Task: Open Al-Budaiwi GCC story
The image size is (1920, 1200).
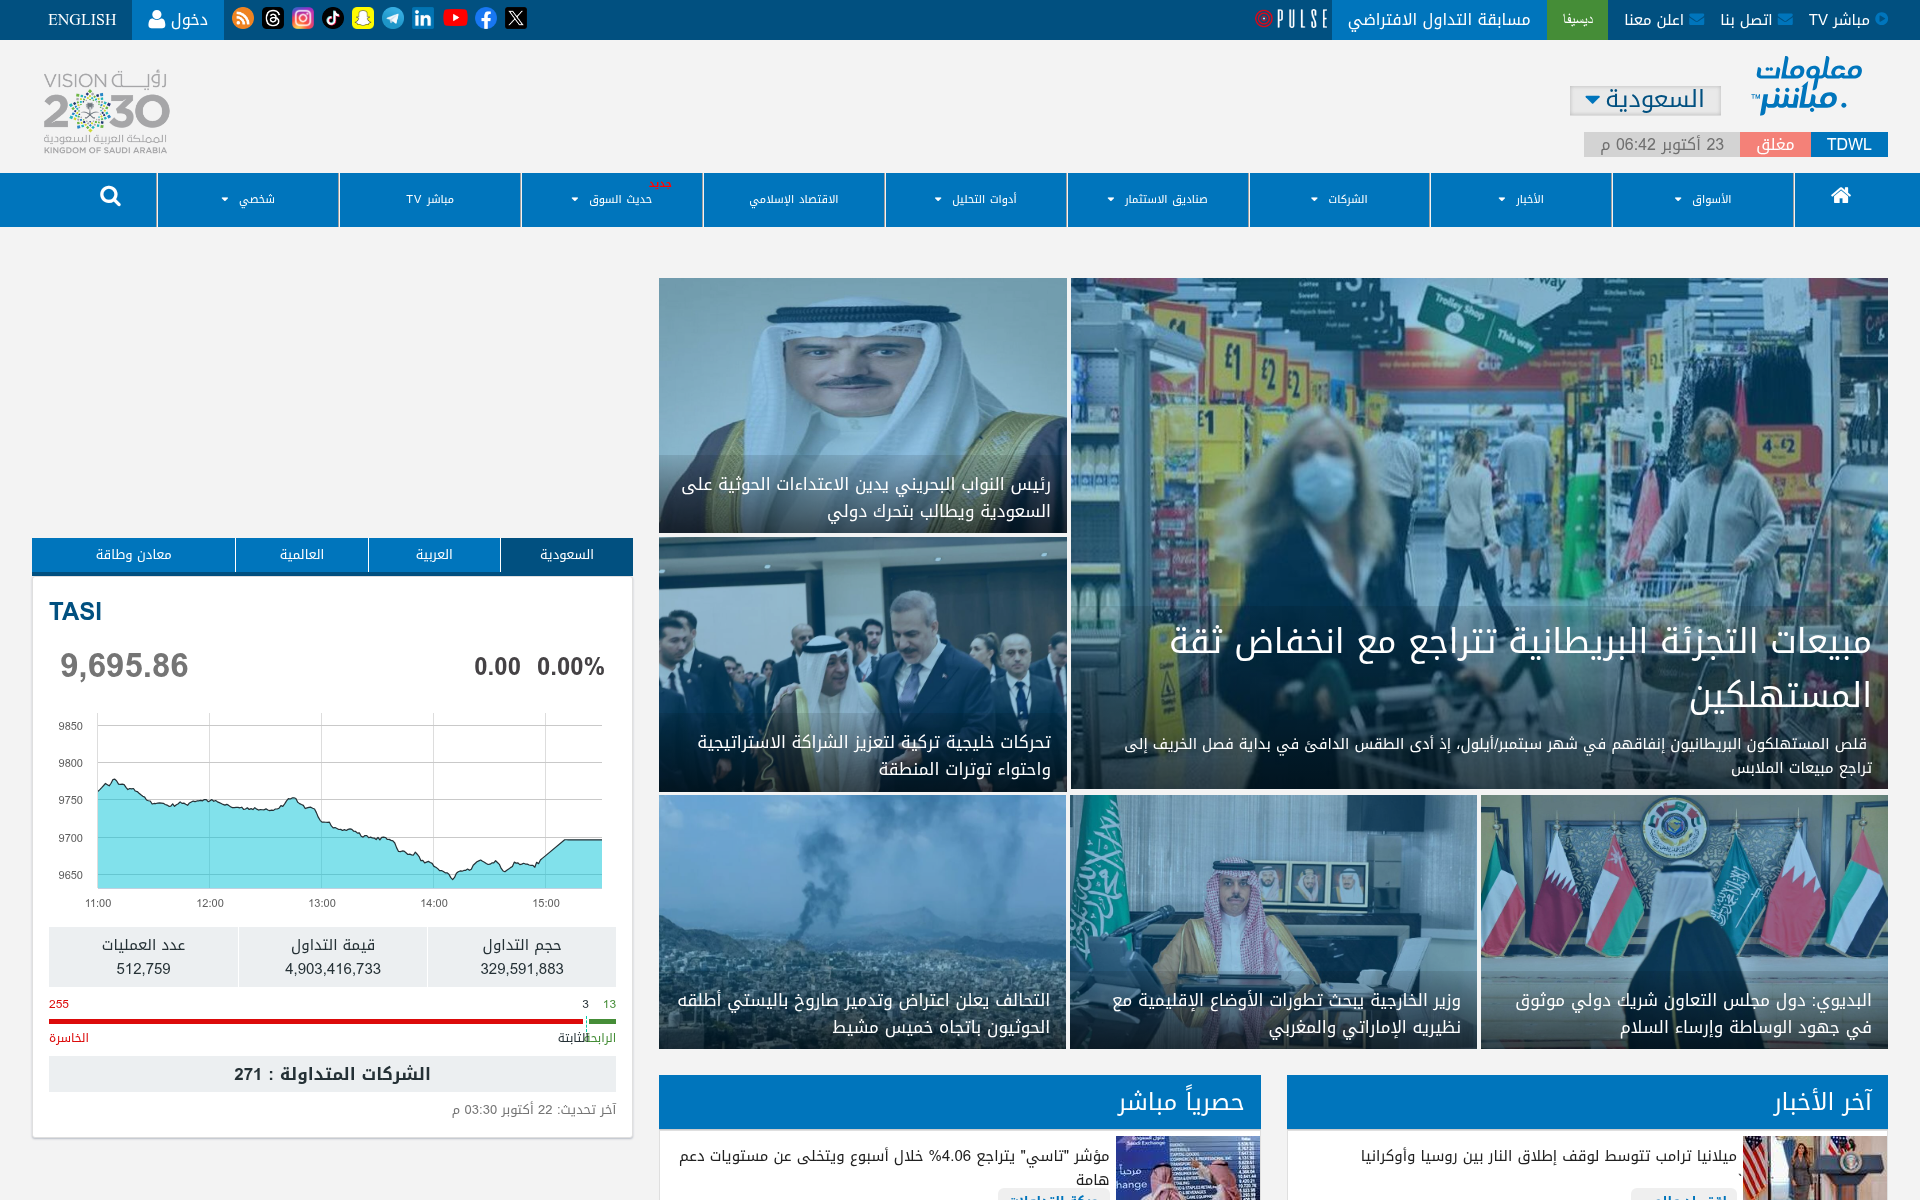Action: (x=1684, y=922)
